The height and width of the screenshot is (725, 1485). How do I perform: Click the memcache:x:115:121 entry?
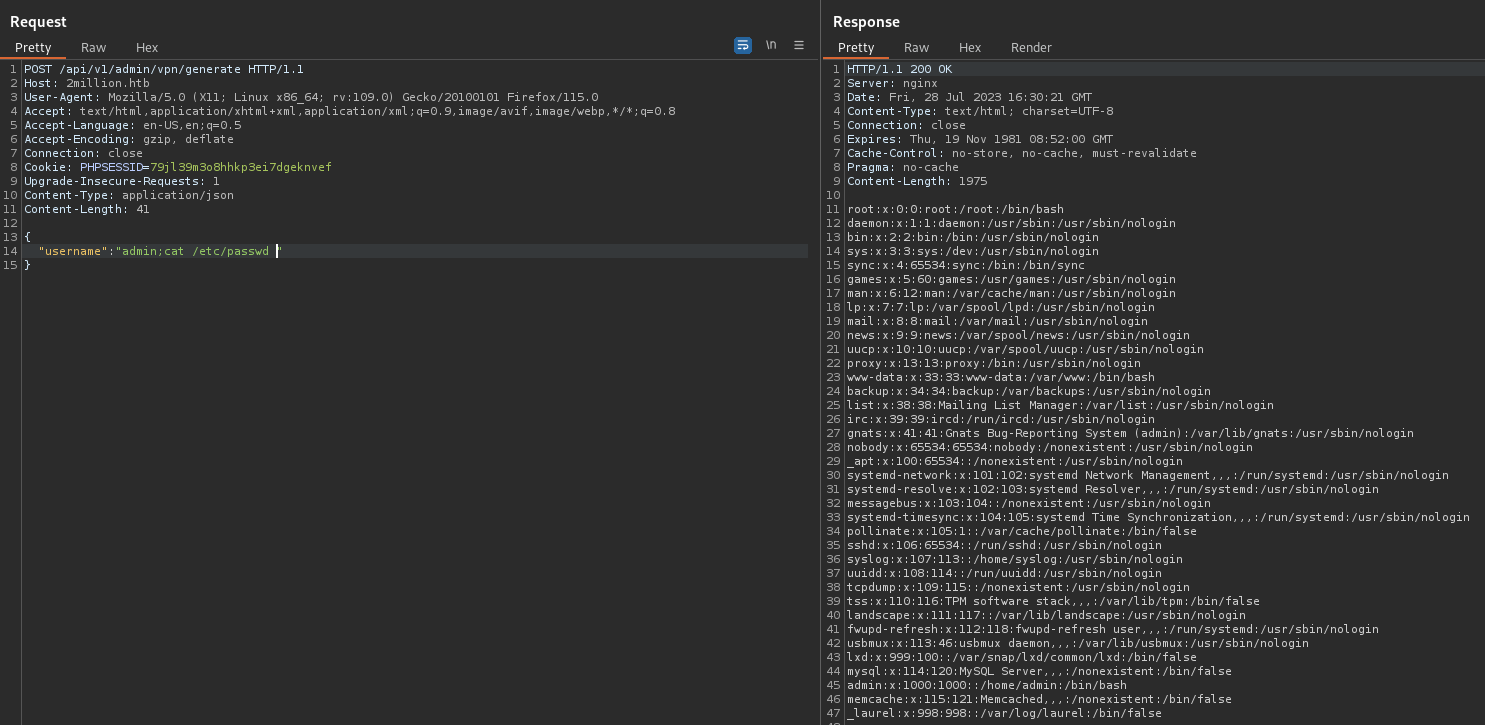1039,699
